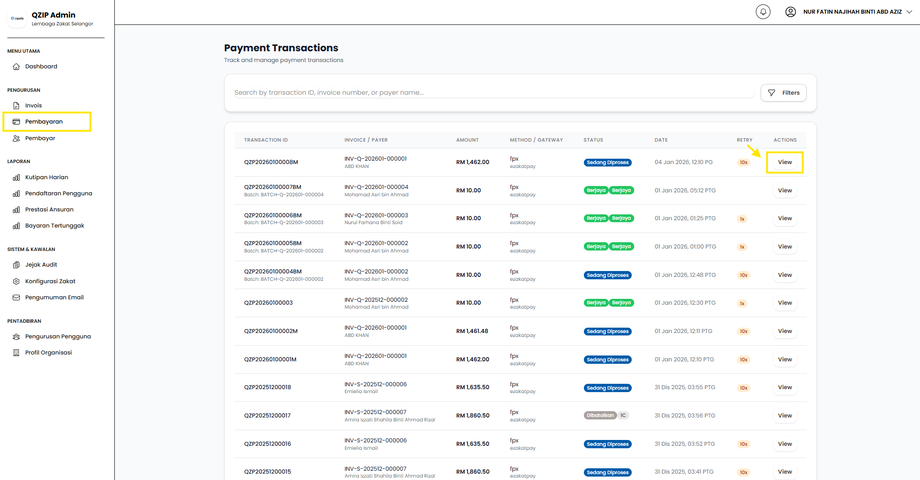Click the QZIP Admin logo
920x480 pixels.
click(17, 19)
